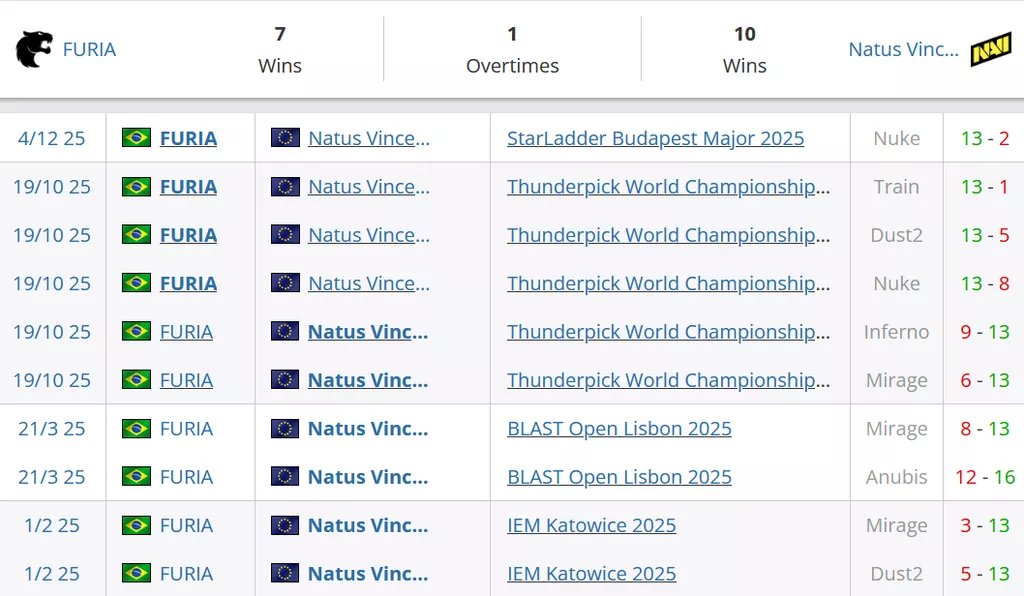
Task: Open Natus Vincere team link in header
Action: coord(903,49)
